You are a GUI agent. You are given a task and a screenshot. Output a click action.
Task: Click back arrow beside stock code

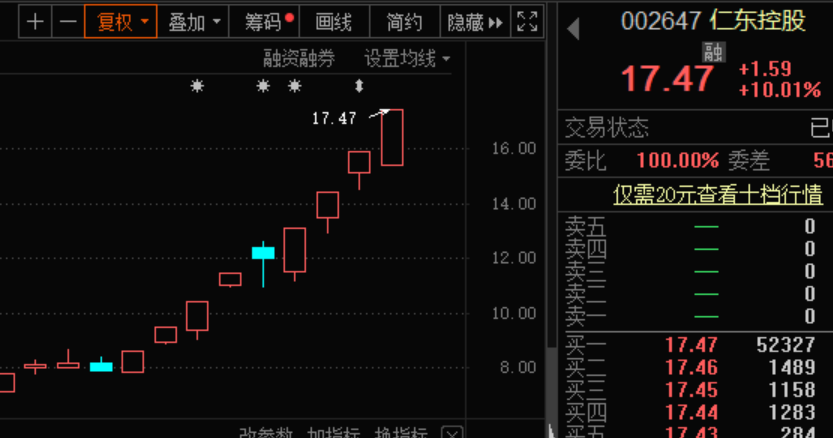click(x=573, y=28)
